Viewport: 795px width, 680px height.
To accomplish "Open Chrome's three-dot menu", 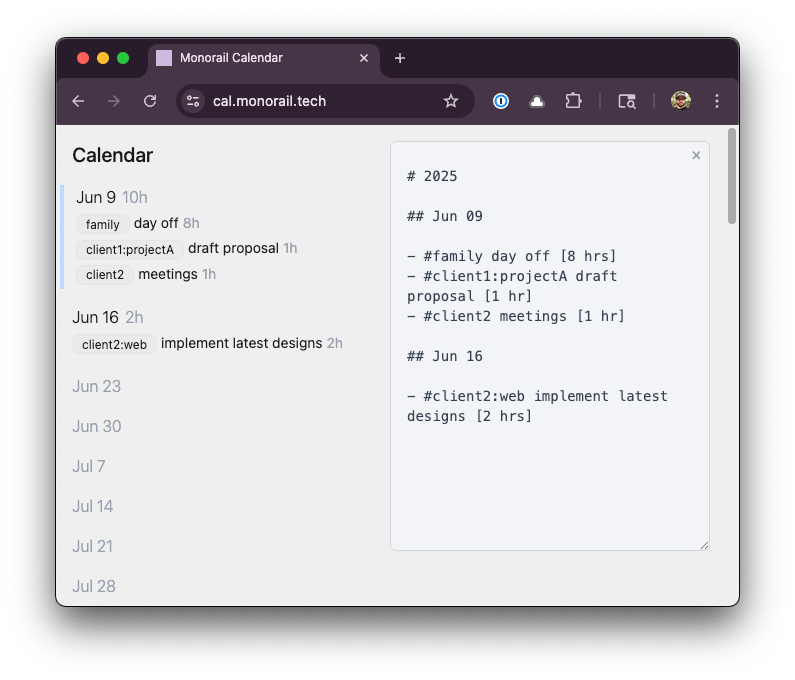I will tap(717, 101).
